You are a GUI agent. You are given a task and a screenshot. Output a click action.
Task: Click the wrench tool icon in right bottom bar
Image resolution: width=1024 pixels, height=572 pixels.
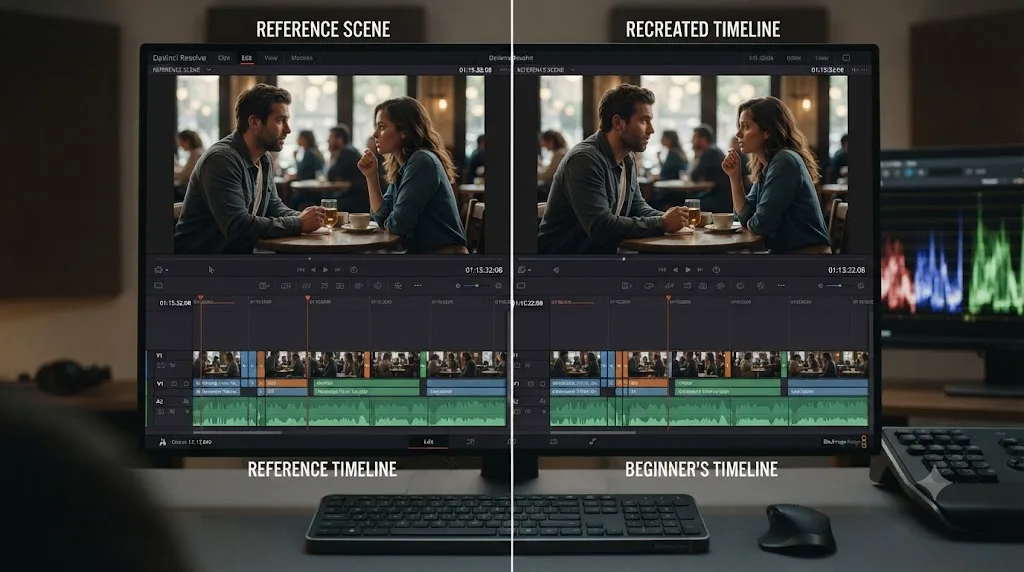[592, 442]
